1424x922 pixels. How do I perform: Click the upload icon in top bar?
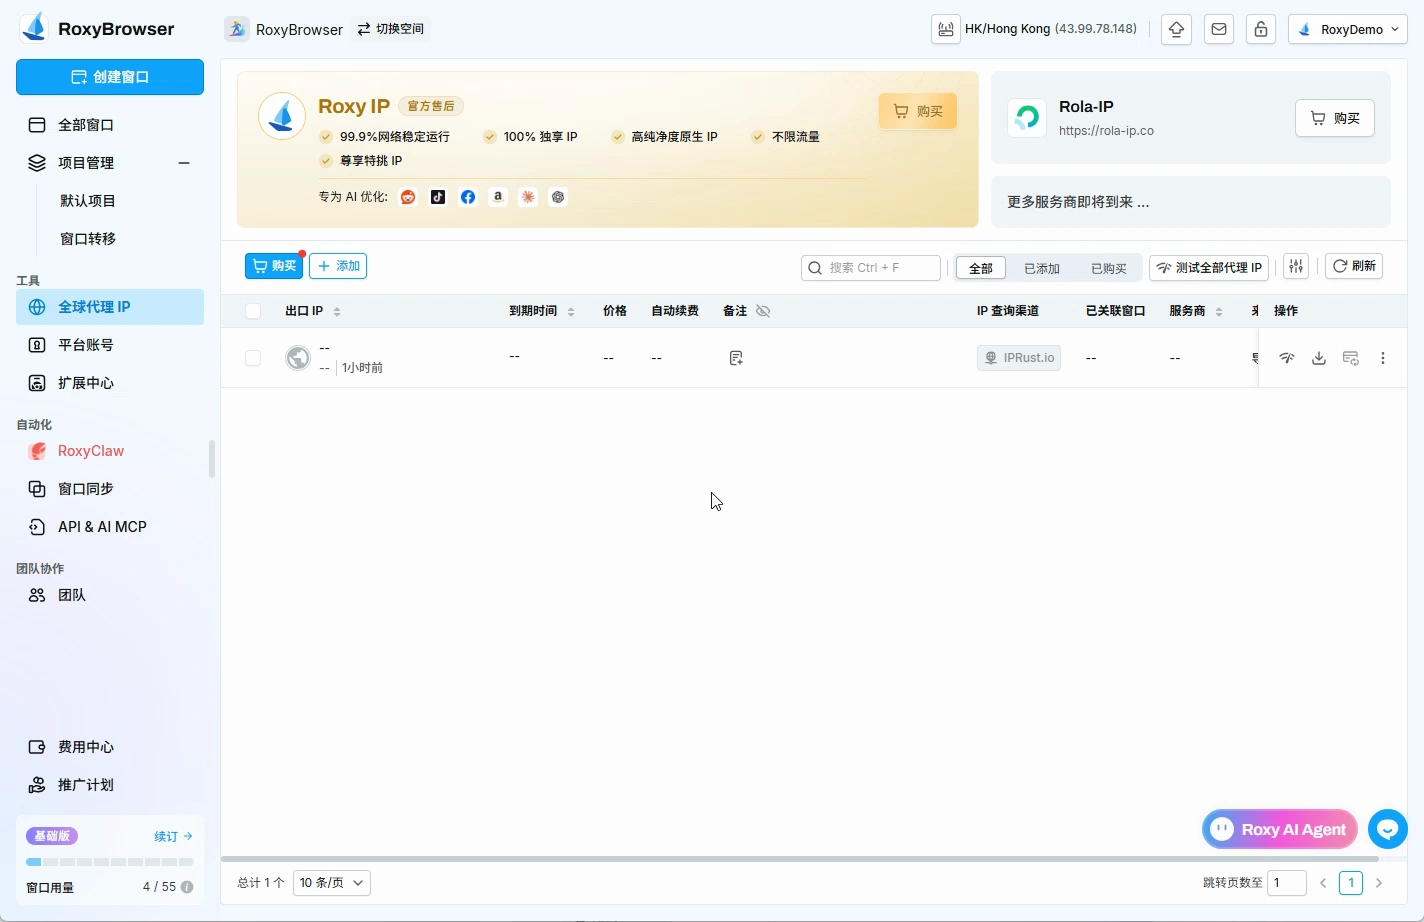1176,29
